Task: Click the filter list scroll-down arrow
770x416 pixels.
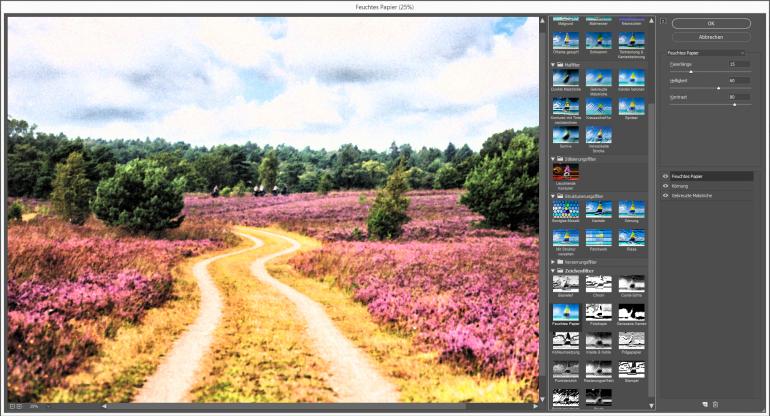Action: 652,406
